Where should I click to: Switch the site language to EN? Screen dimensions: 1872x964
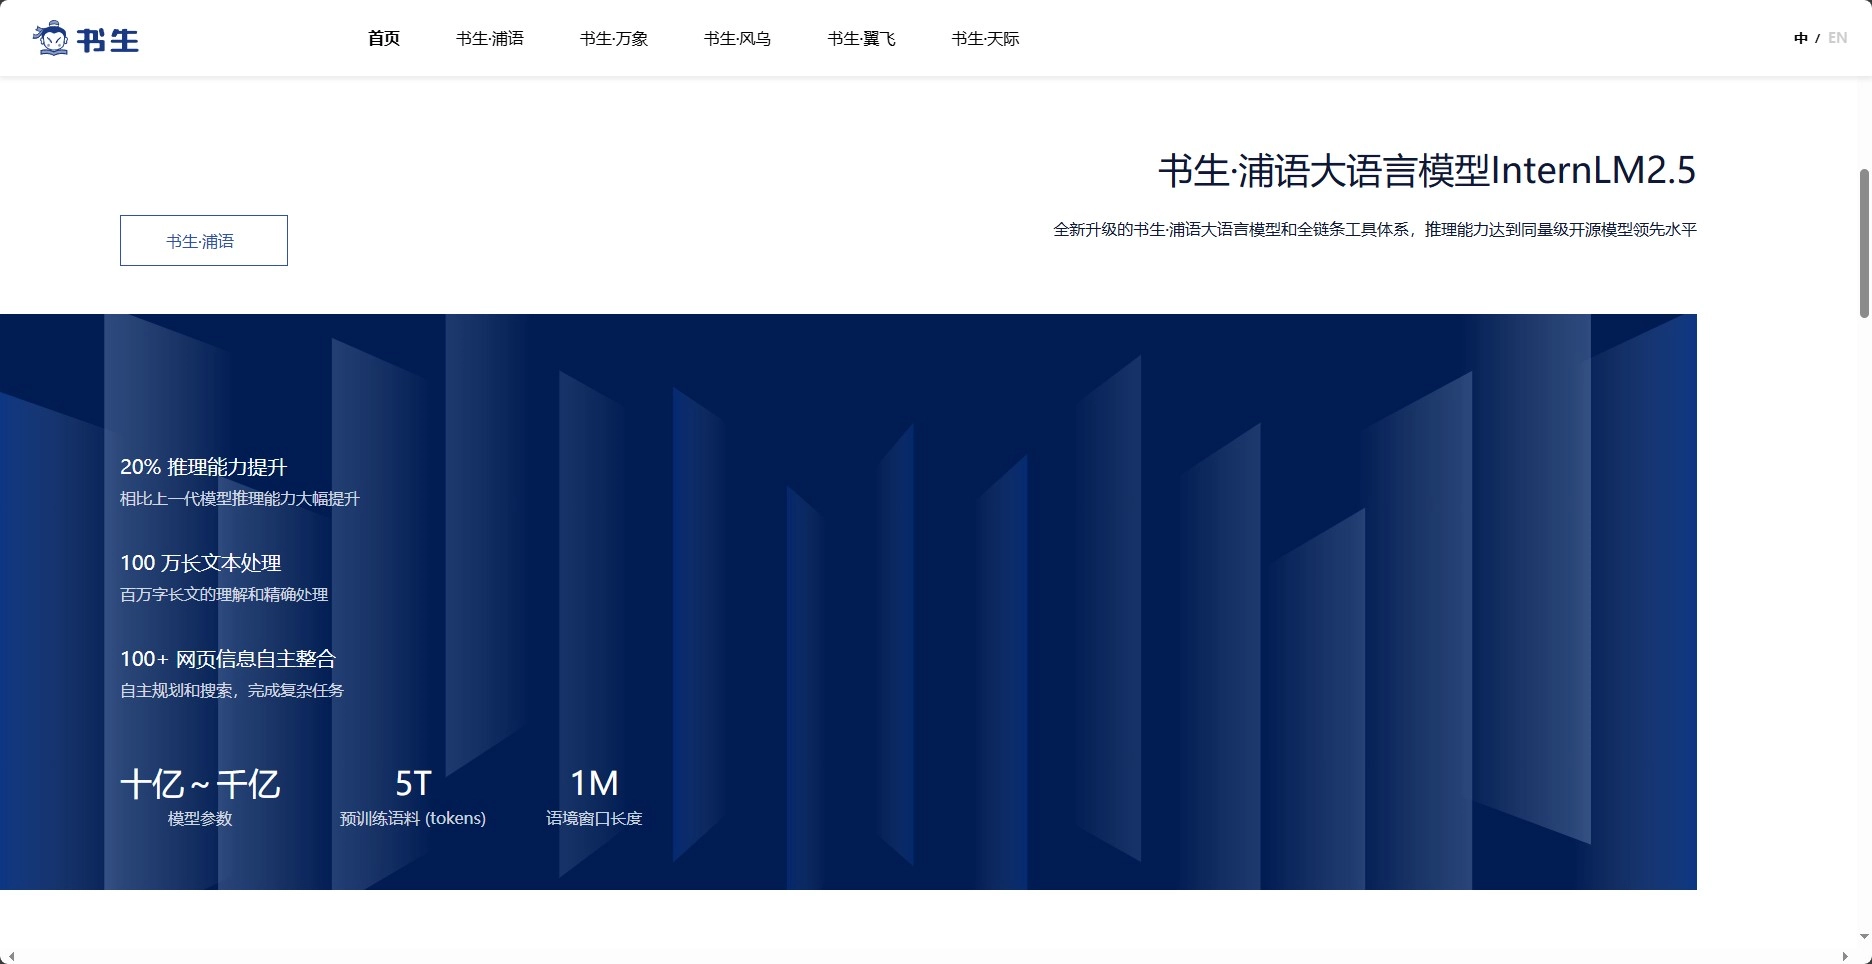[1837, 38]
